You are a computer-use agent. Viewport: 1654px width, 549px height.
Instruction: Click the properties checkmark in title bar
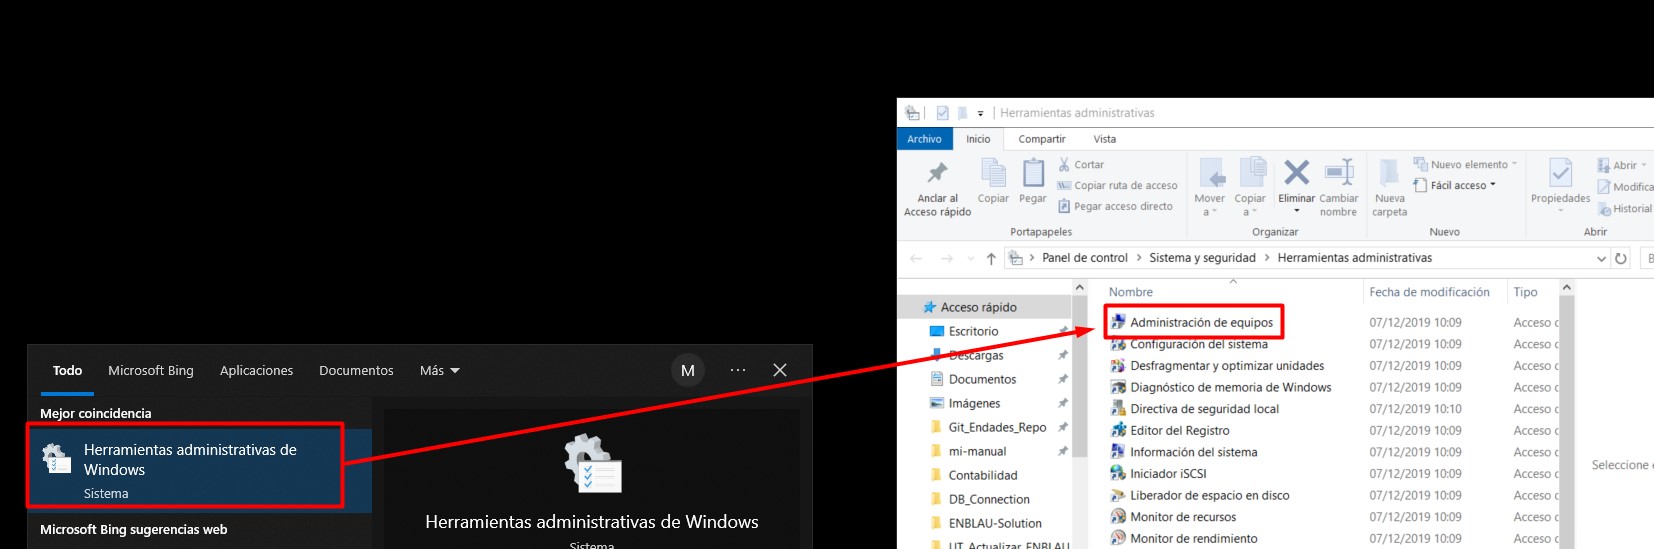point(942,113)
